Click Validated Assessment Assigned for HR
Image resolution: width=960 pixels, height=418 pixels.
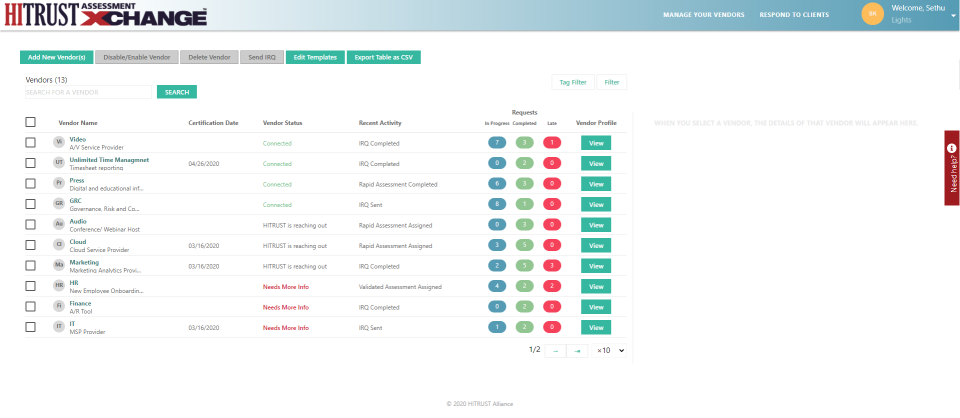pyautogui.click(x=400, y=286)
